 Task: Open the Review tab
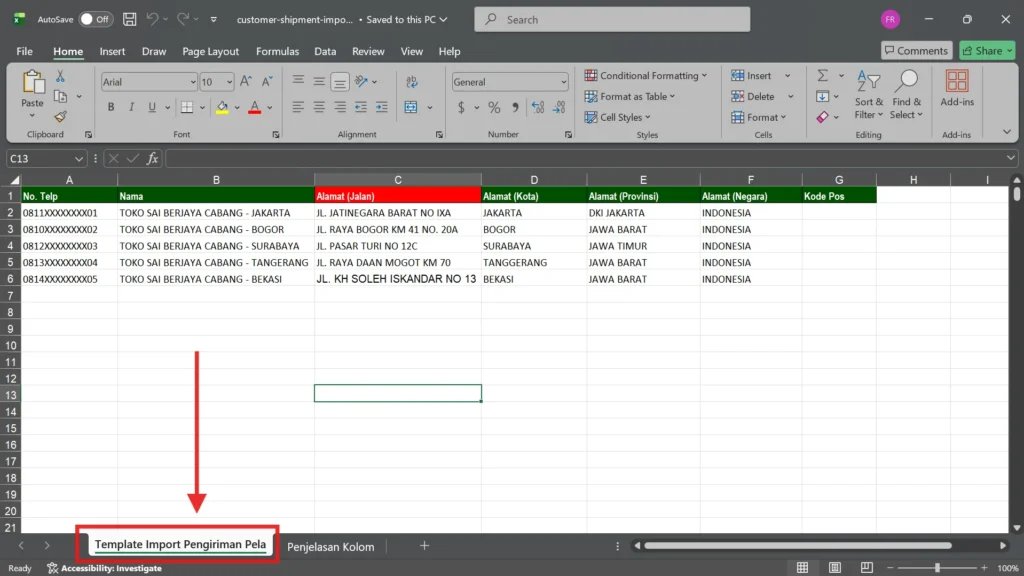(x=368, y=51)
